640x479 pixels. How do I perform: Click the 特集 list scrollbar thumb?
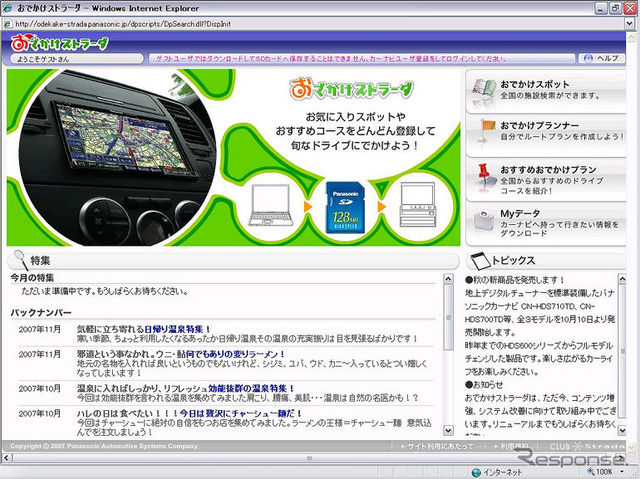click(448, 317)
